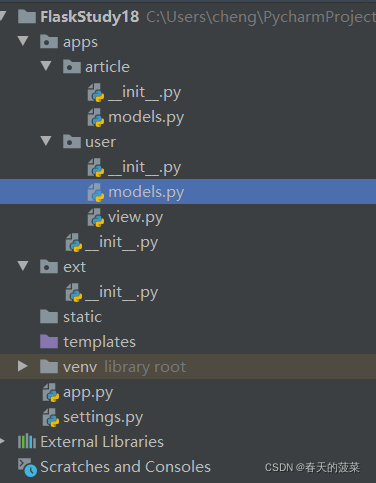
Task: Select __init__.py directly under apps
Action: click(122, 243)
